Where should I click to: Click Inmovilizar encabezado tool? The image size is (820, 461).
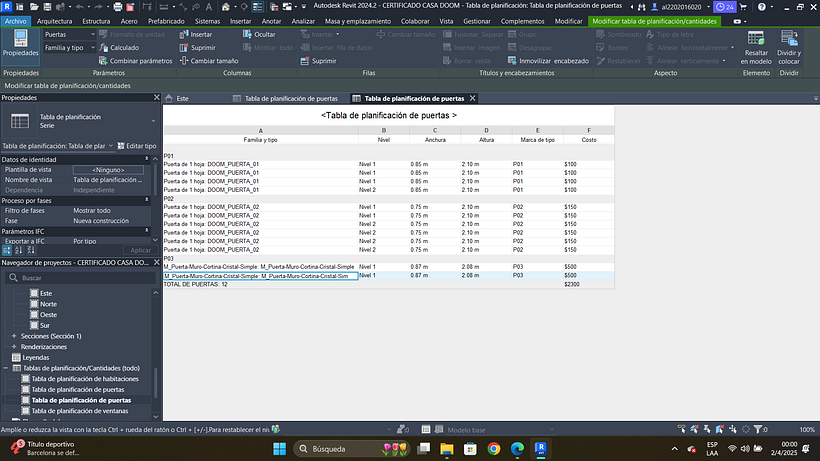548,61
